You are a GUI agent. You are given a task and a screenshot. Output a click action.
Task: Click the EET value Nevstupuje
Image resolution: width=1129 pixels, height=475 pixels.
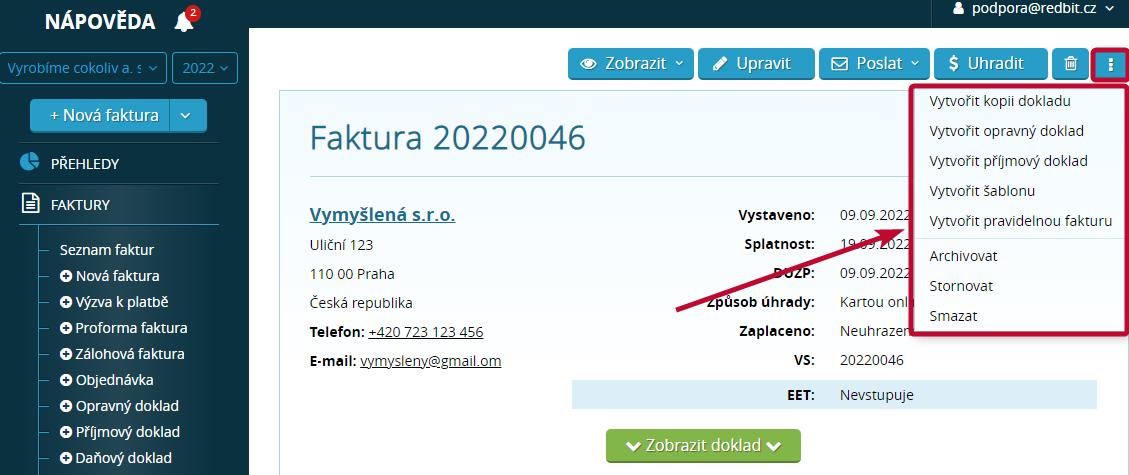(876, 395)
